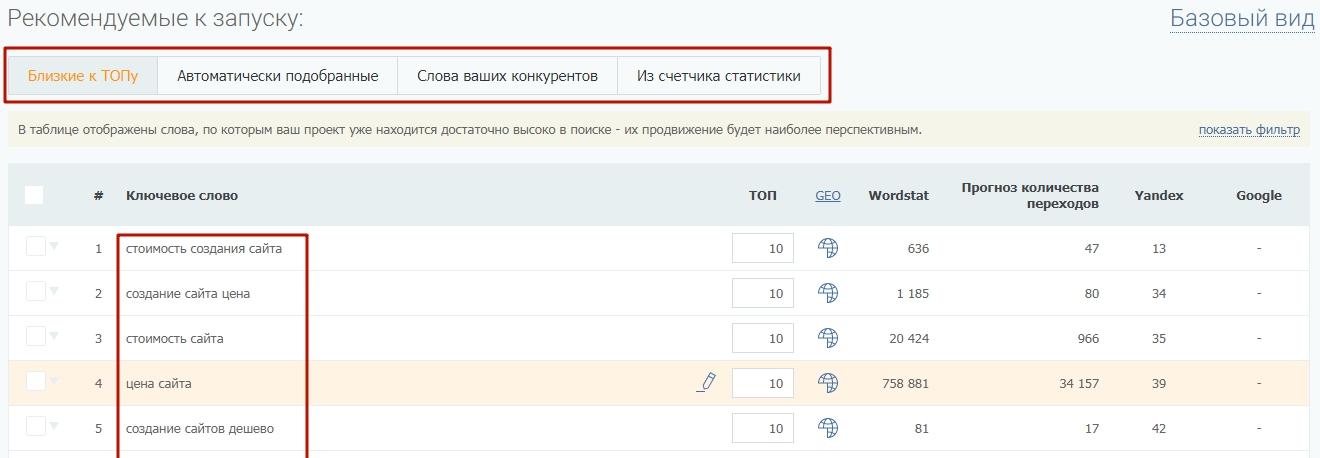Switch to 'Базовый вид' link
The height and width of the screenshot is (458, 1320).
click(x=1242, y=19)
